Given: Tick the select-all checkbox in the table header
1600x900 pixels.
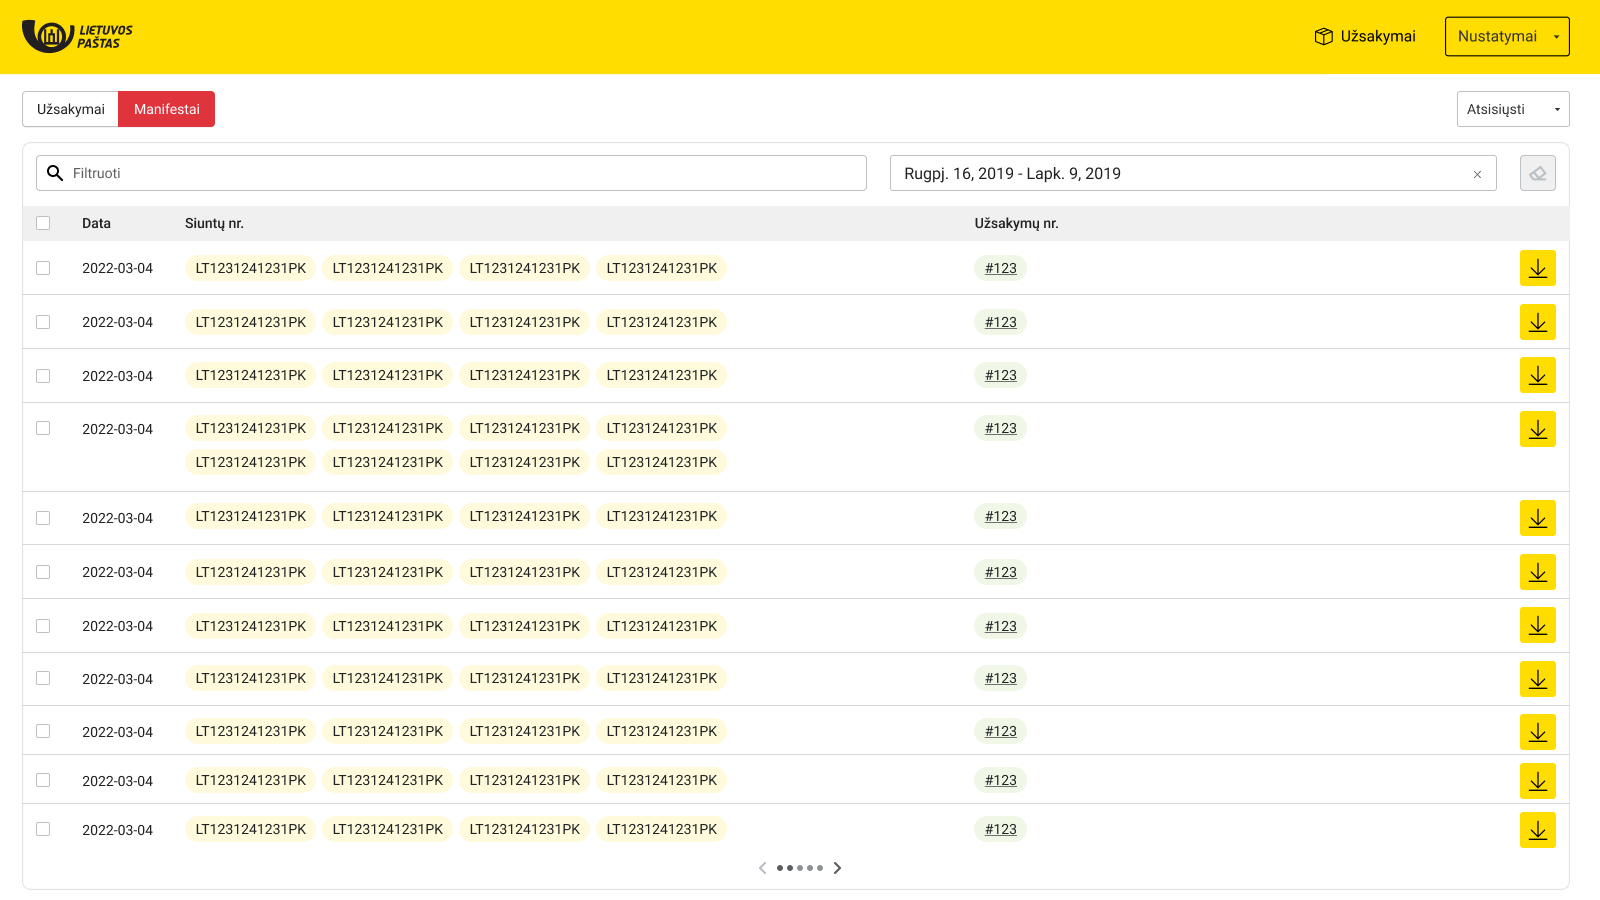Looking at the screenshot, I should click(x=43, y=223).
